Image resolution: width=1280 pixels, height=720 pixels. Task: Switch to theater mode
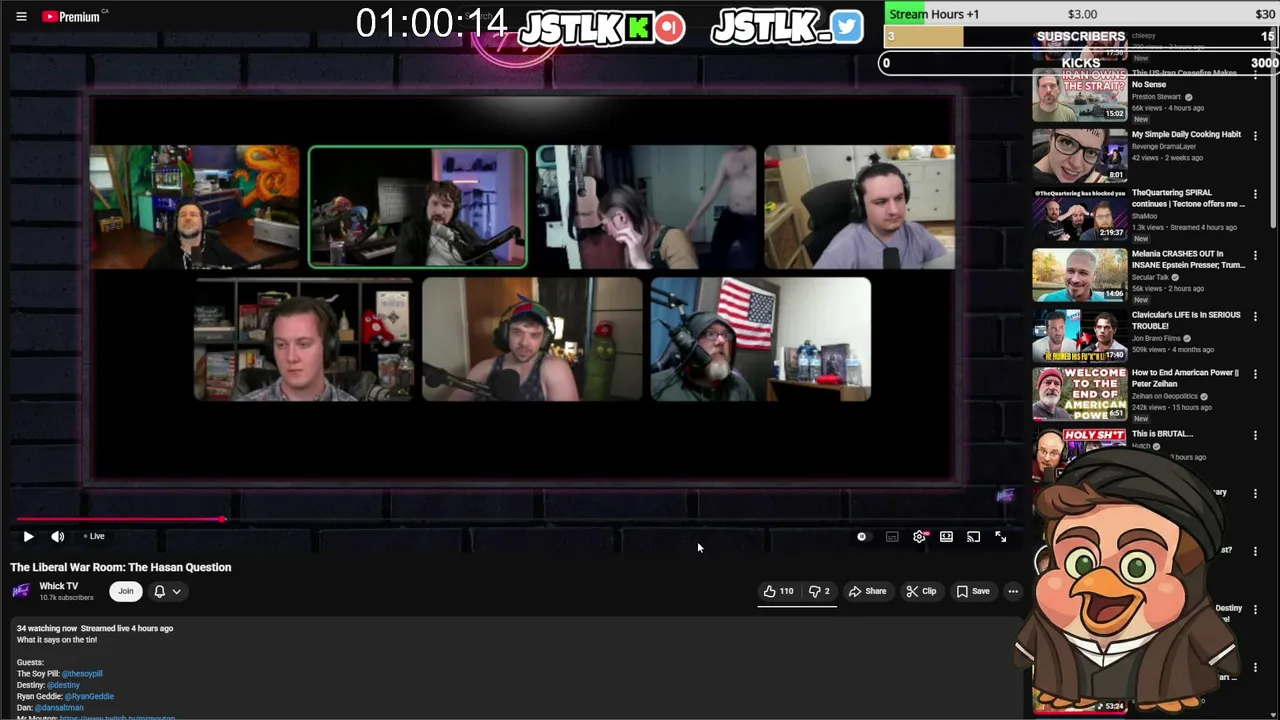point(946,537)
